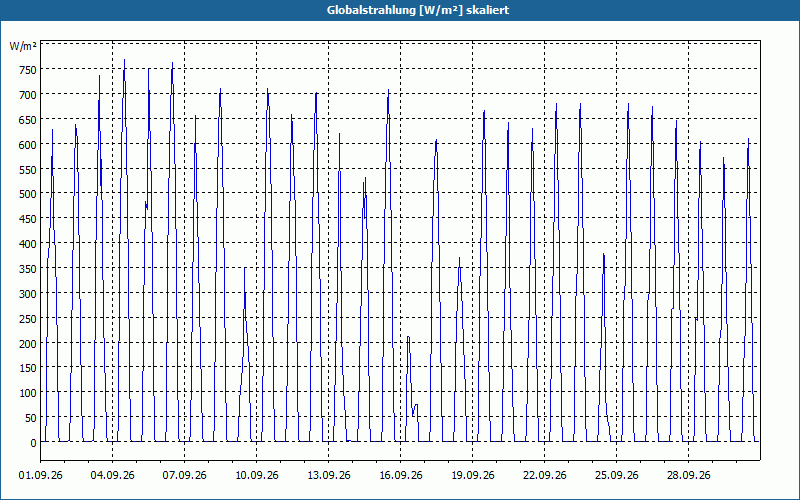Select the x-axis date 07.09.26
800x500 pixels.
point(184,476)
